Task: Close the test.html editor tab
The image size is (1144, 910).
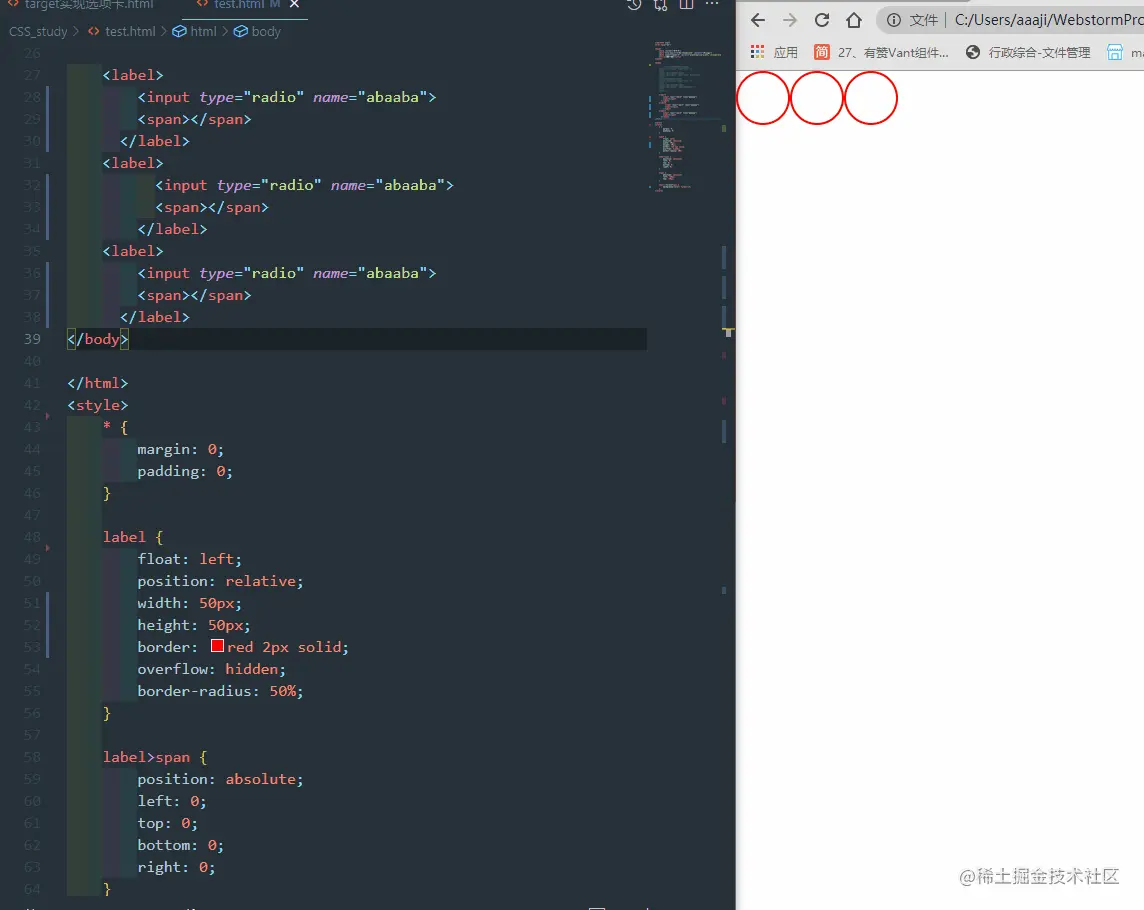Action: (x=294, y=4)
